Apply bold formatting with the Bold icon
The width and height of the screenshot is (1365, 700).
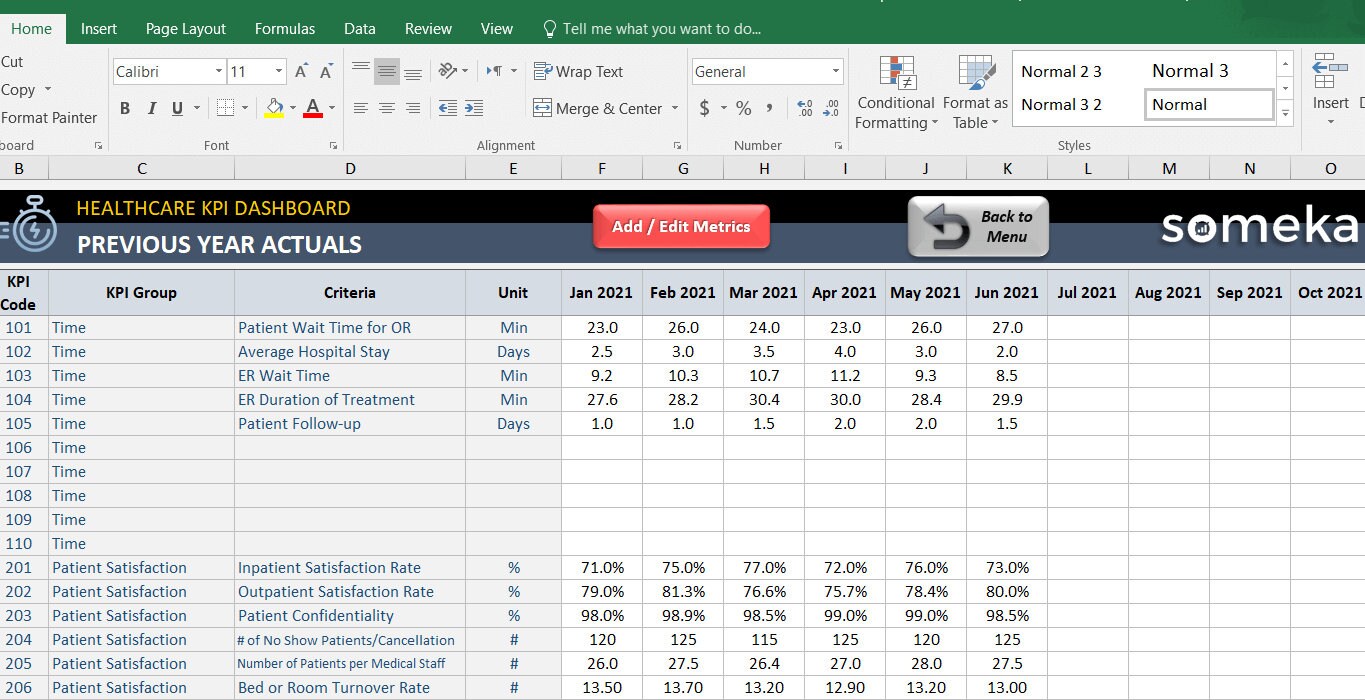tap(125, 108)
